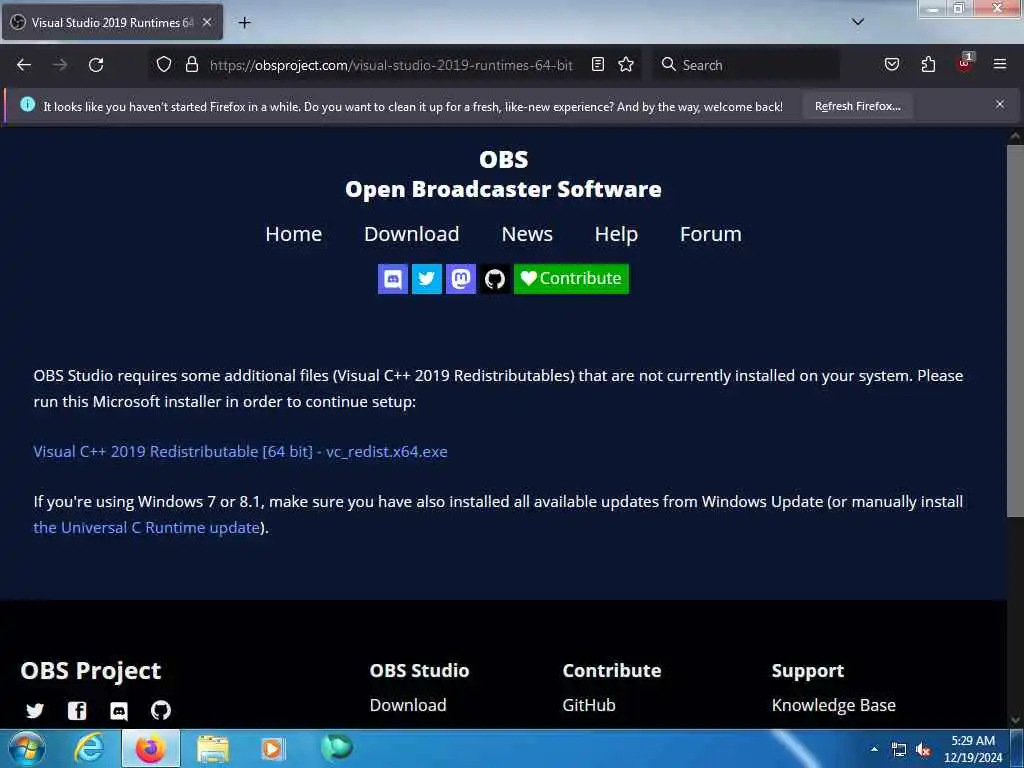Click the green Contribute button
This screenshot has width=1024, height=768.
click(571, 279)
